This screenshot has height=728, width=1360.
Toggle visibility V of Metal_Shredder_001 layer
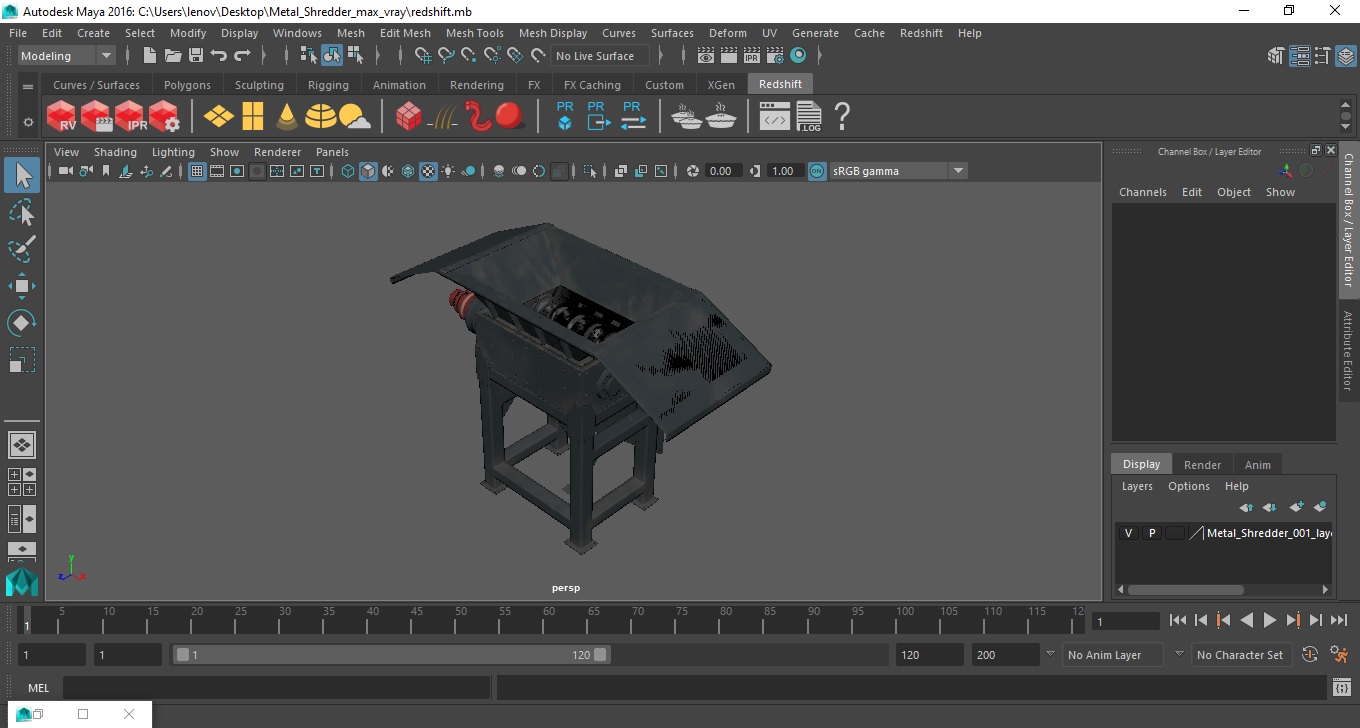point(1129,533)
